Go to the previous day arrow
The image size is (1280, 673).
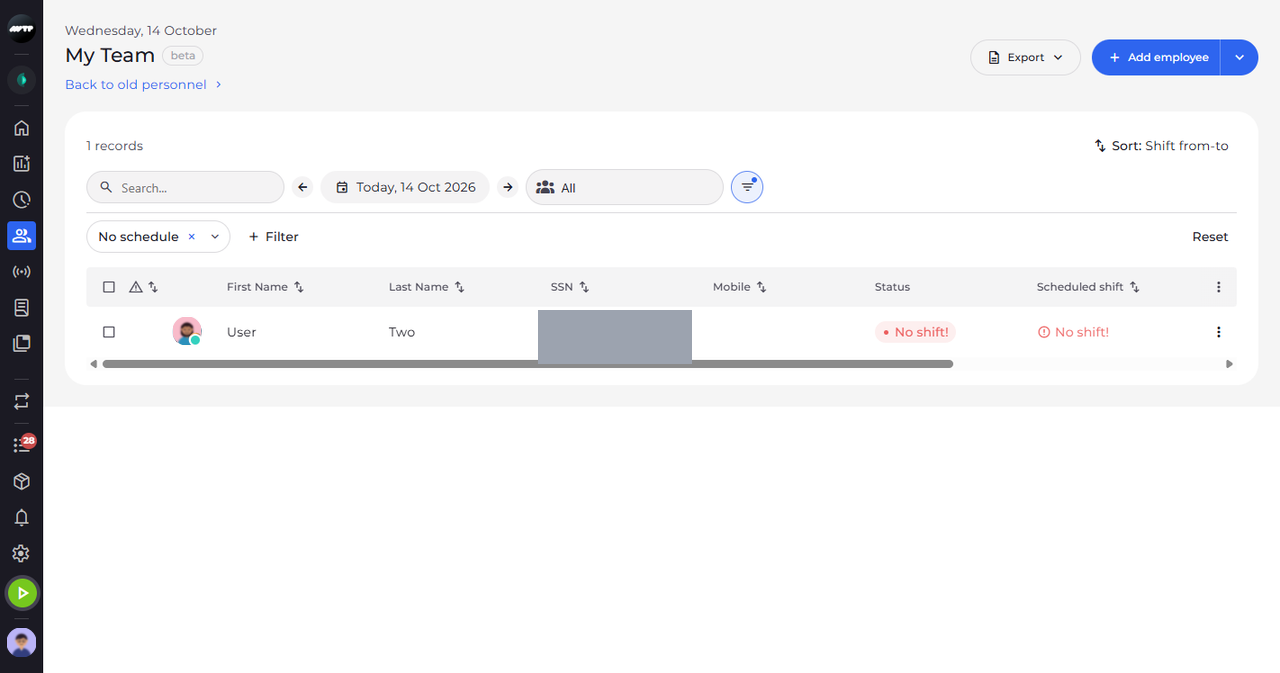(303, 187)
